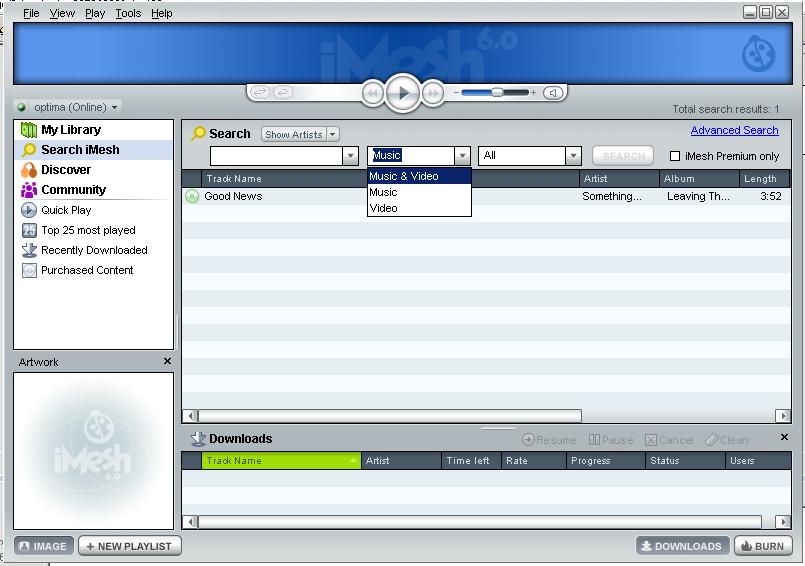Open Purchased Content list
805x566 pixels.
[87, 270]
